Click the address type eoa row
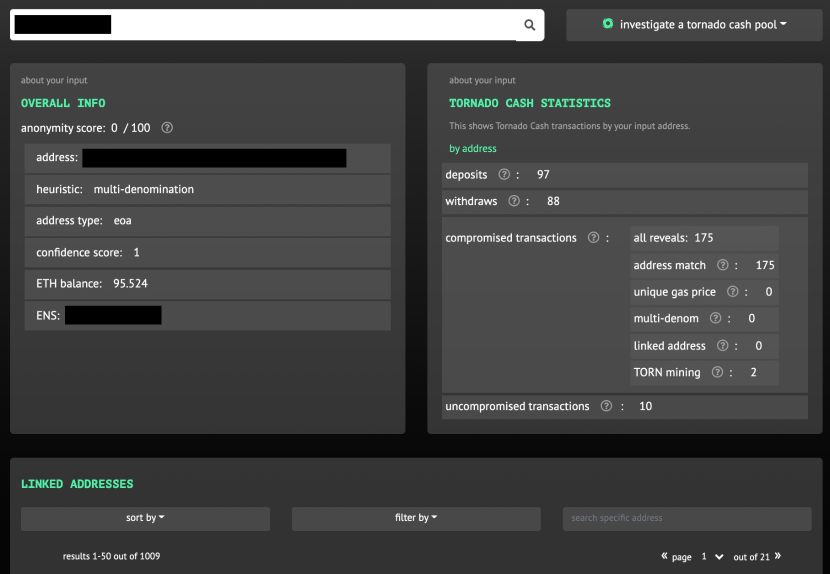Image resolution: width=830 pixels, height=574 pixels. click(208, 221)
